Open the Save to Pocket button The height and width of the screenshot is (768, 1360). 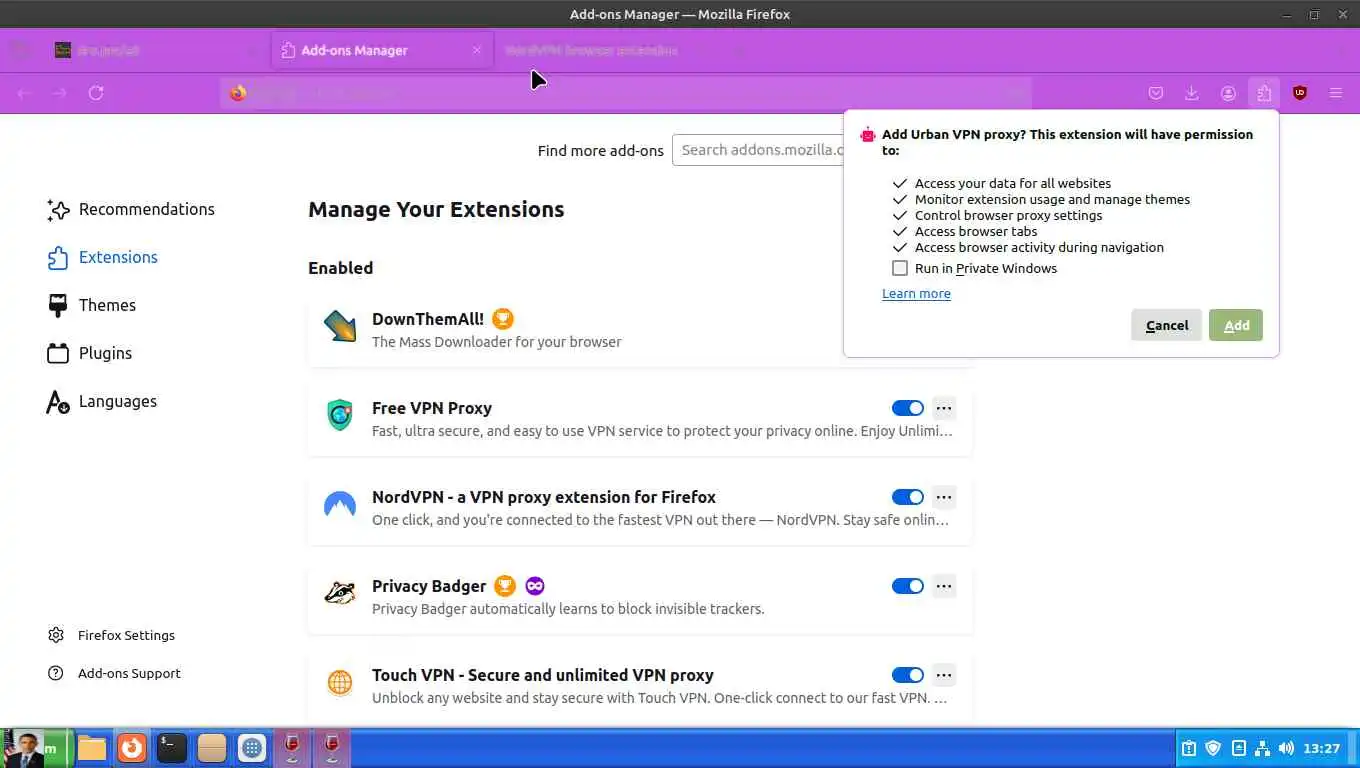[1156, 93]
